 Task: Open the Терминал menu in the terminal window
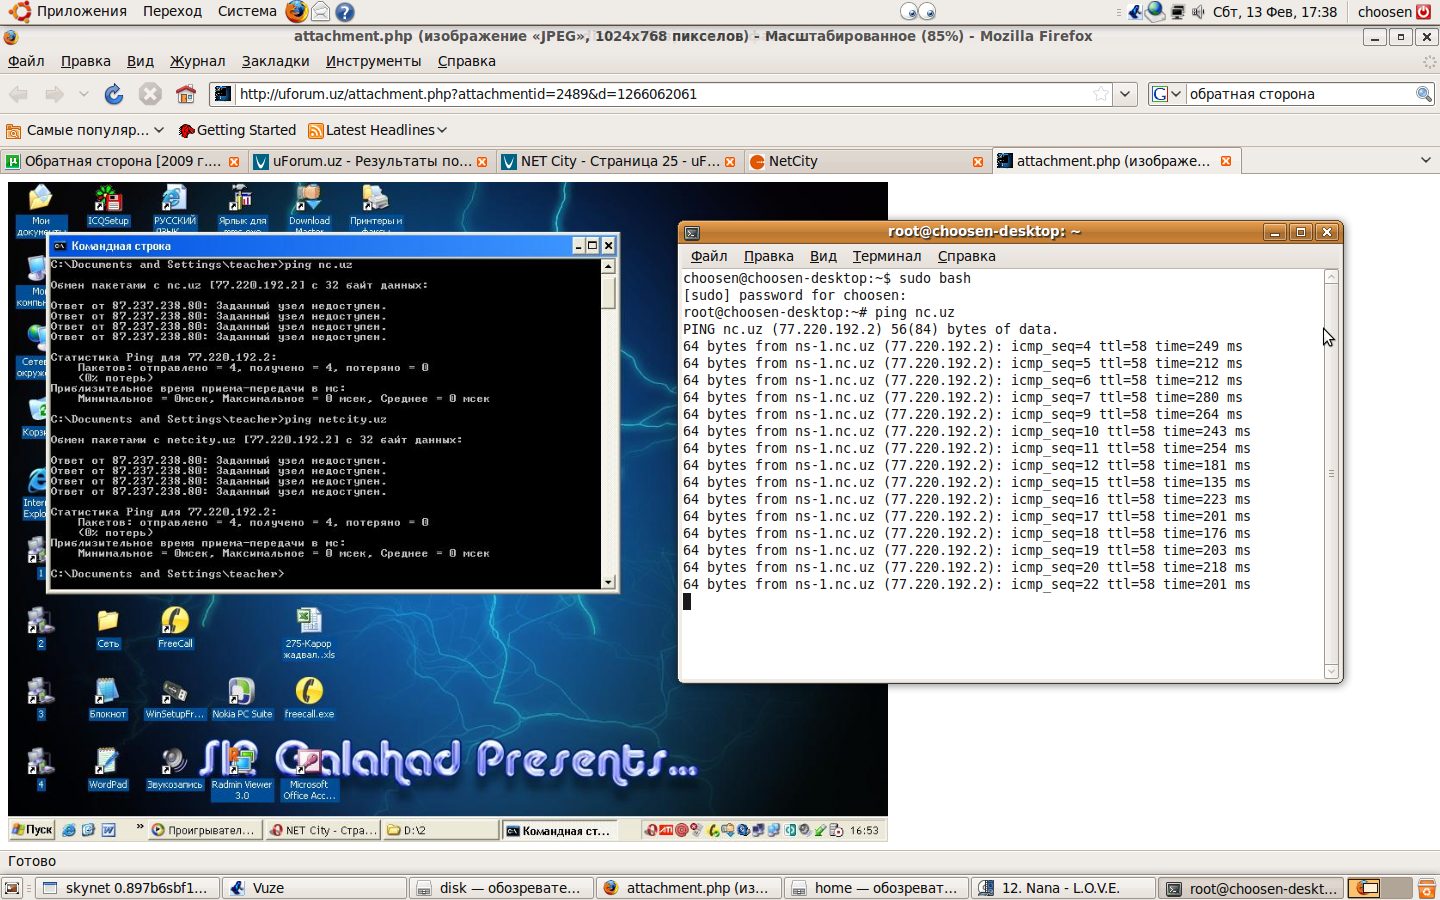pyautogui.click(x=886, y=256)
